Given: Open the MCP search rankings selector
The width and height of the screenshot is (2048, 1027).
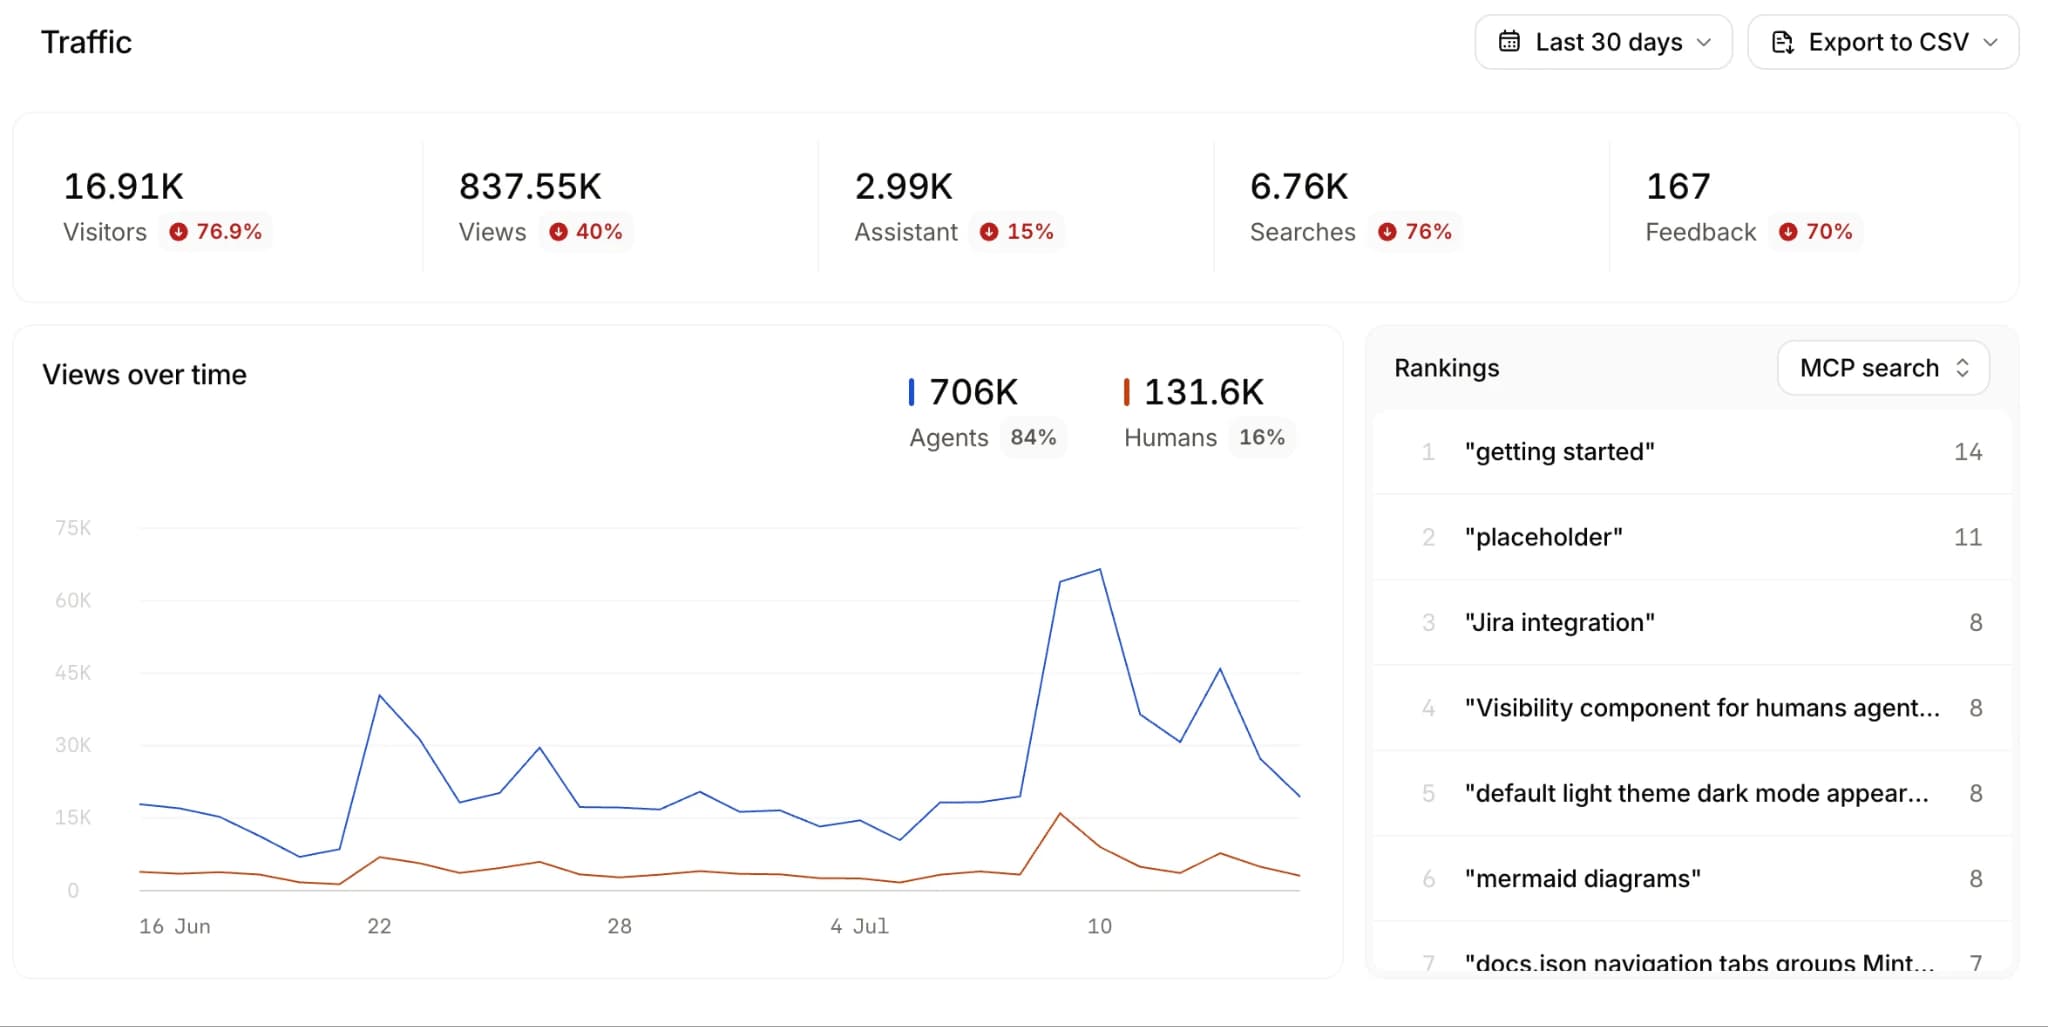Looking at the screenshot, I should [1883, 368].
